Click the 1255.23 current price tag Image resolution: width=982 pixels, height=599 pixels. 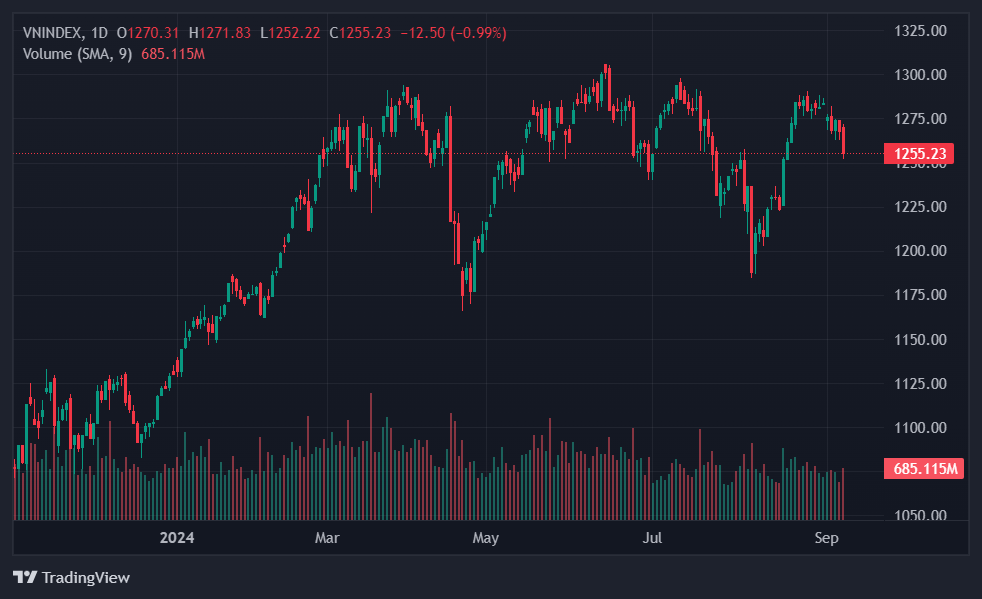coord(919,153)
